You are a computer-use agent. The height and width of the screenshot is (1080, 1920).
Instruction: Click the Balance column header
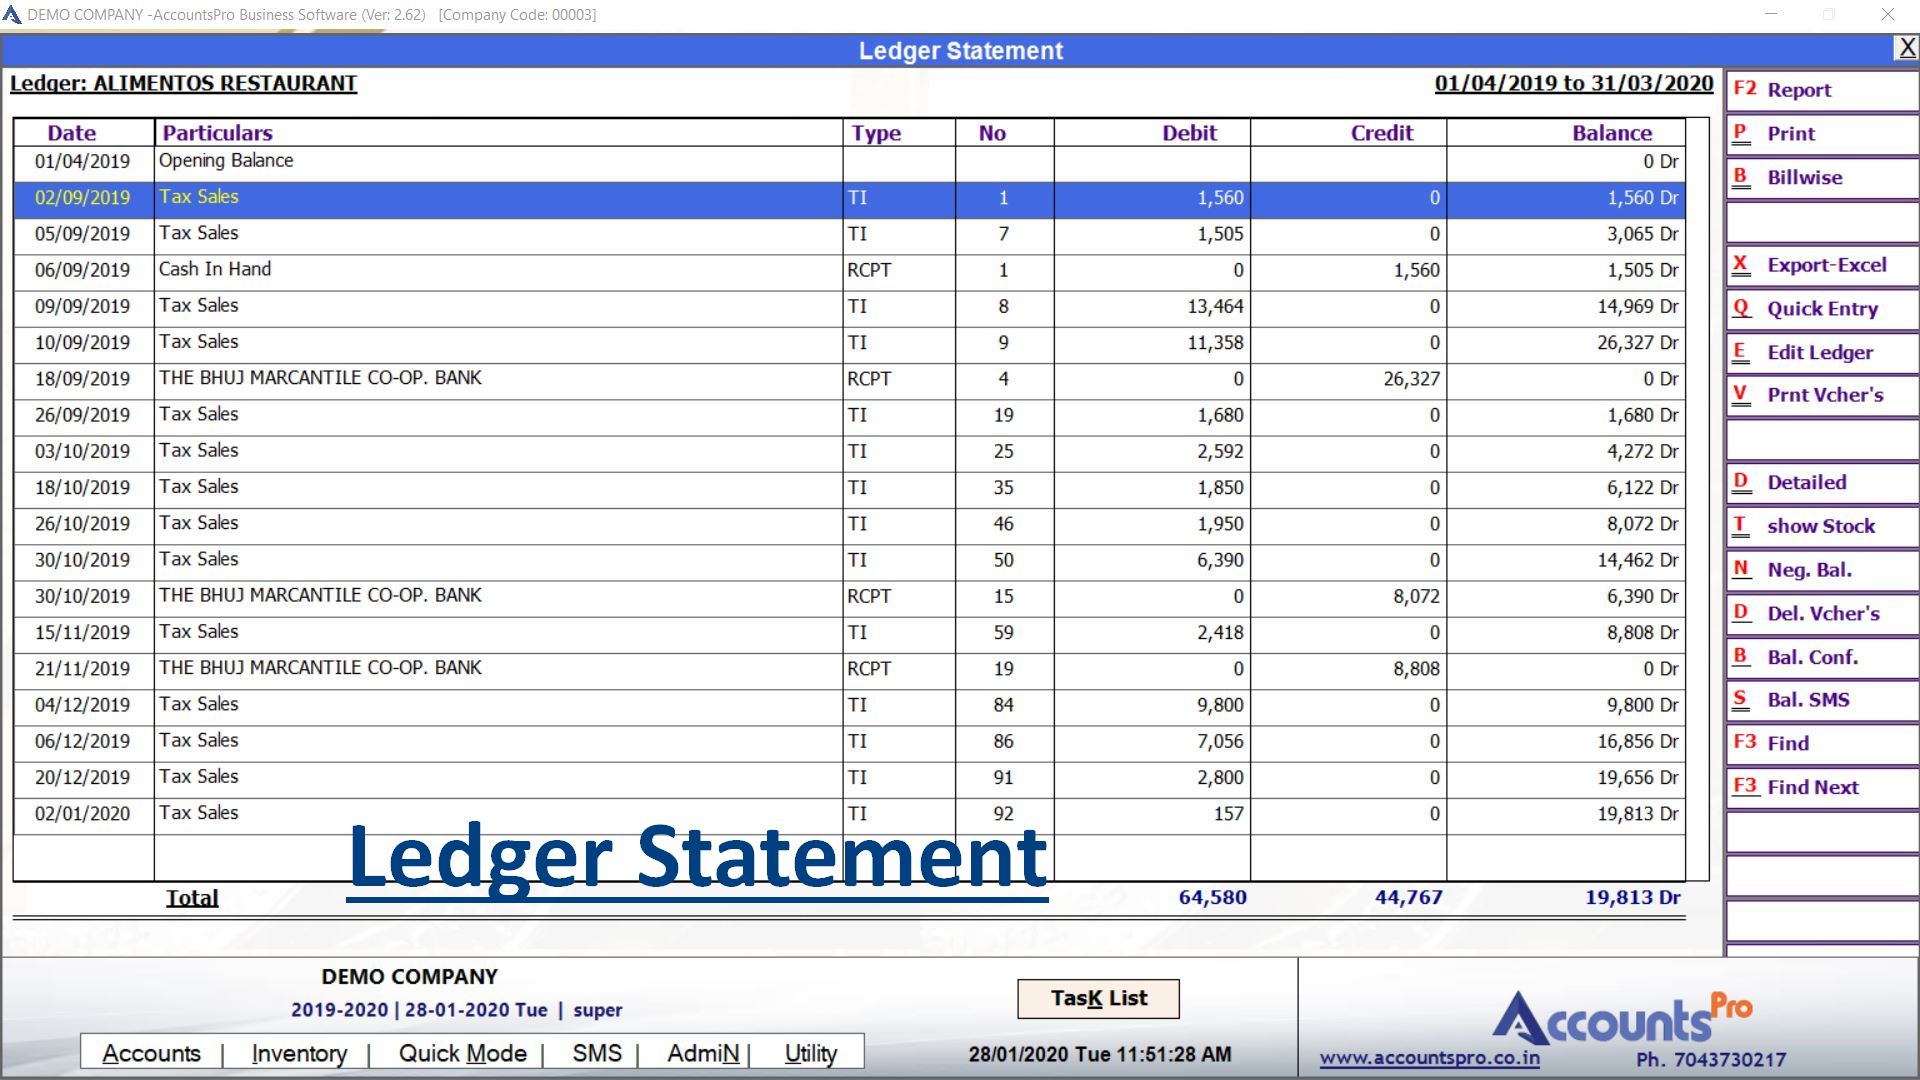point(1611,133)
